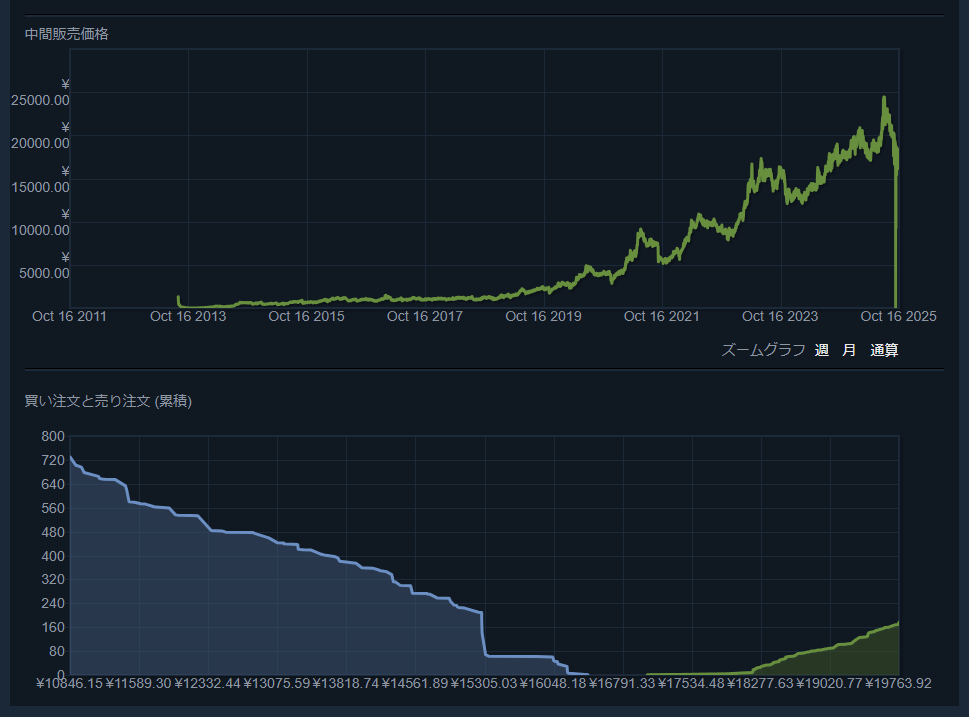Click the Oct 16 2023 date label

(780, 317)
